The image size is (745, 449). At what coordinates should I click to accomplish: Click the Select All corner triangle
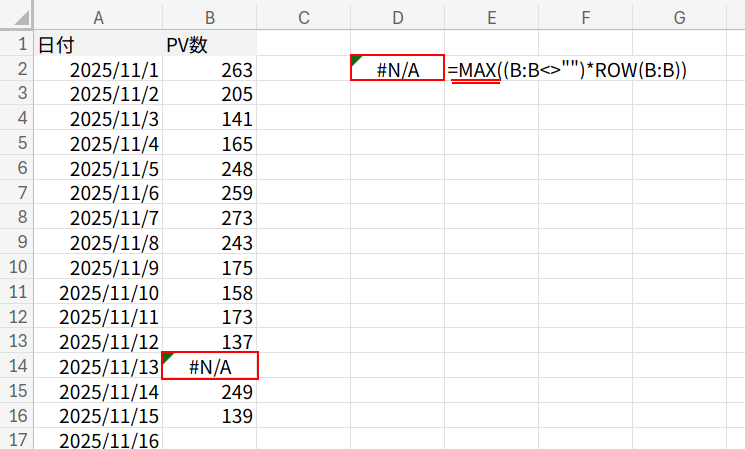tap(17, 16)
